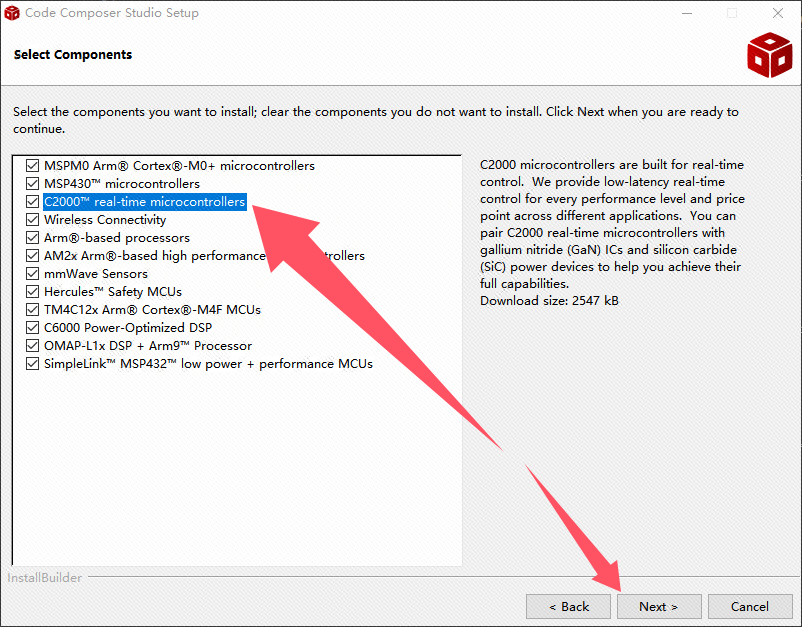Uncheck the MSP430 microcontrollers checkbox

(x=32, y=184)
